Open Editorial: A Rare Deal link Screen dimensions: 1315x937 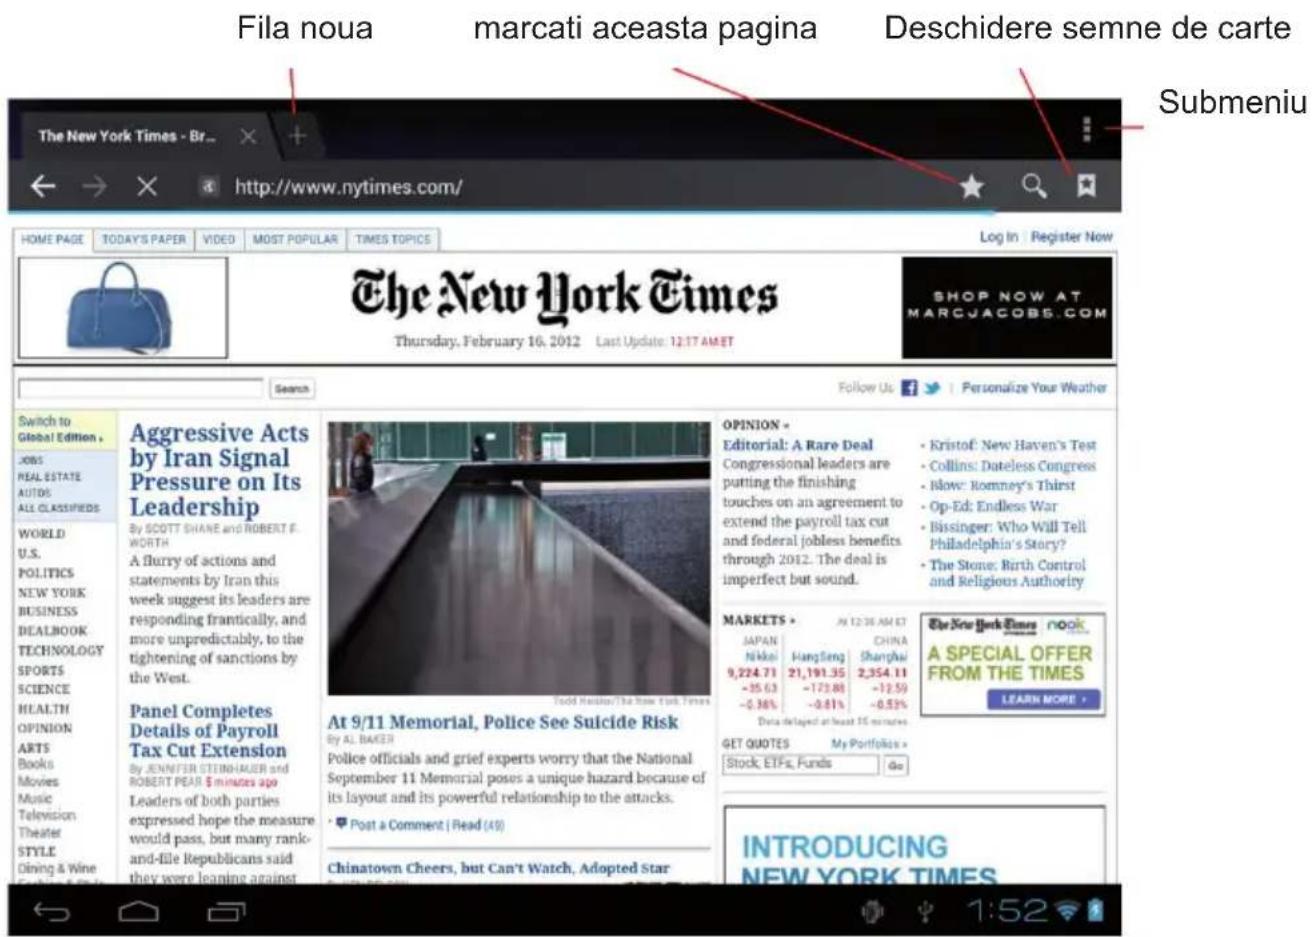pyautogui.click(x=798, y=445)
